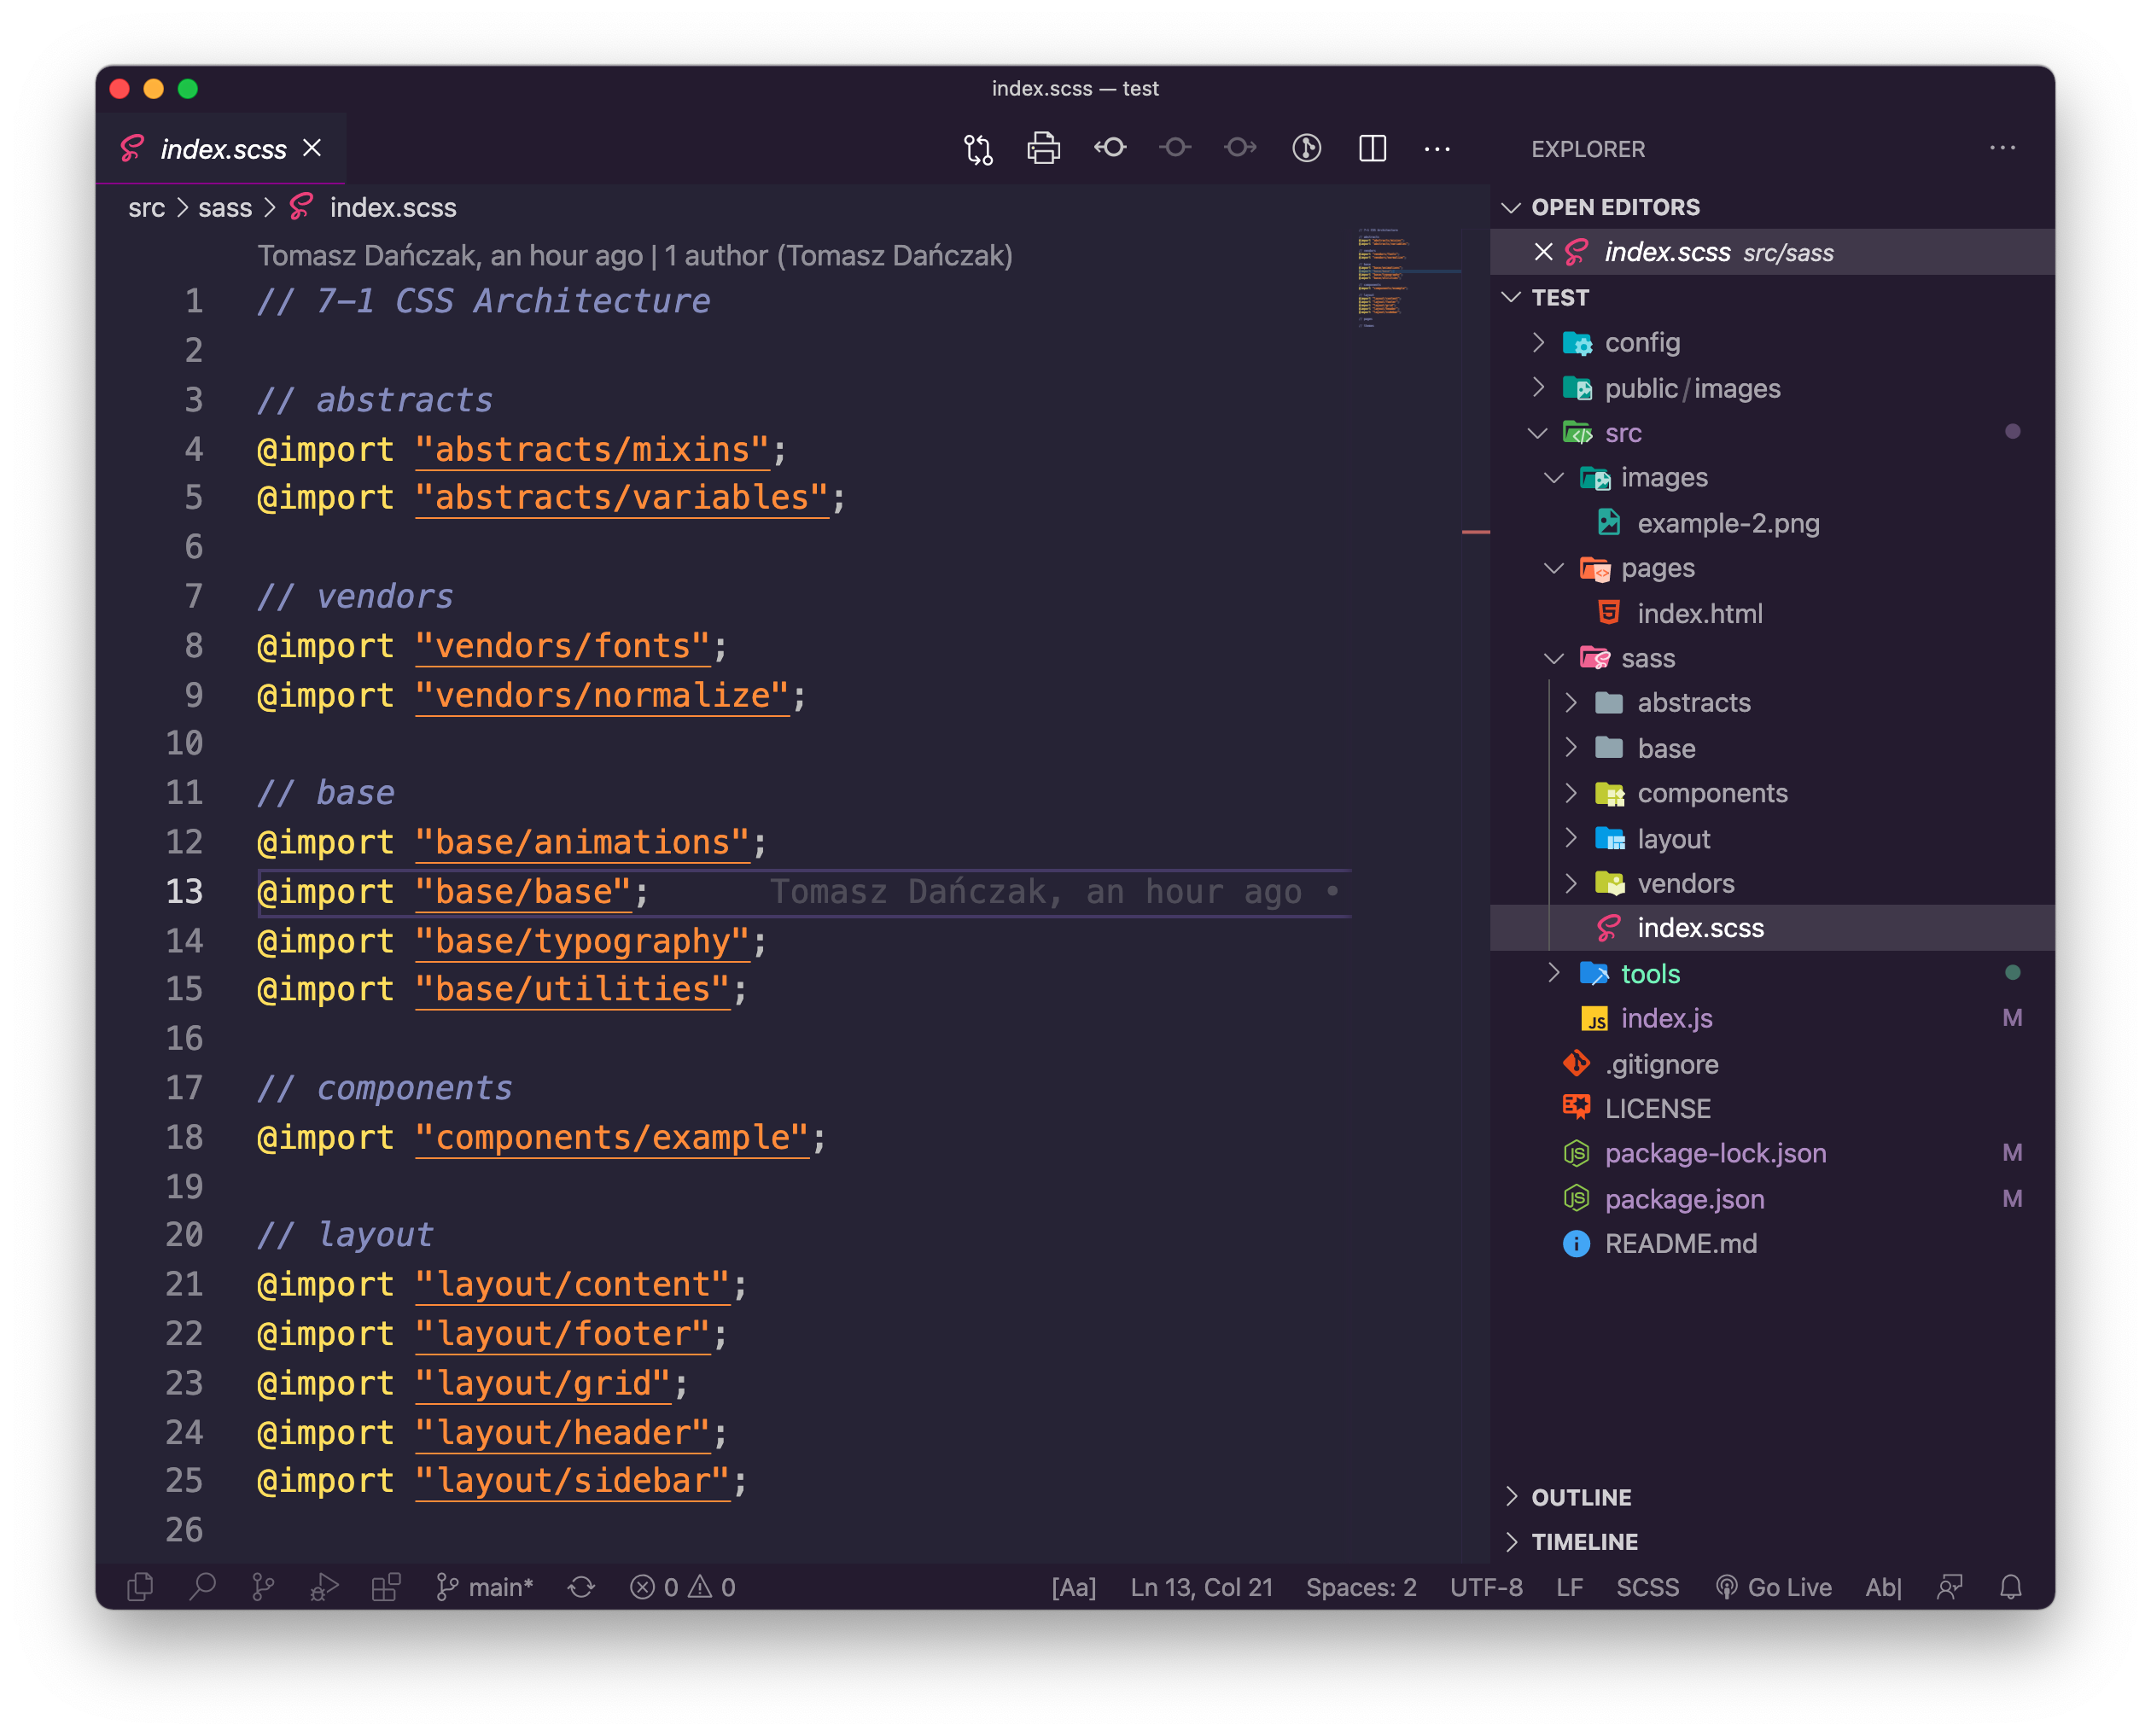The image size is (2151, 1736).
Task: Close index.scss in Open Editors list
Action: (x=1543, y=252)
